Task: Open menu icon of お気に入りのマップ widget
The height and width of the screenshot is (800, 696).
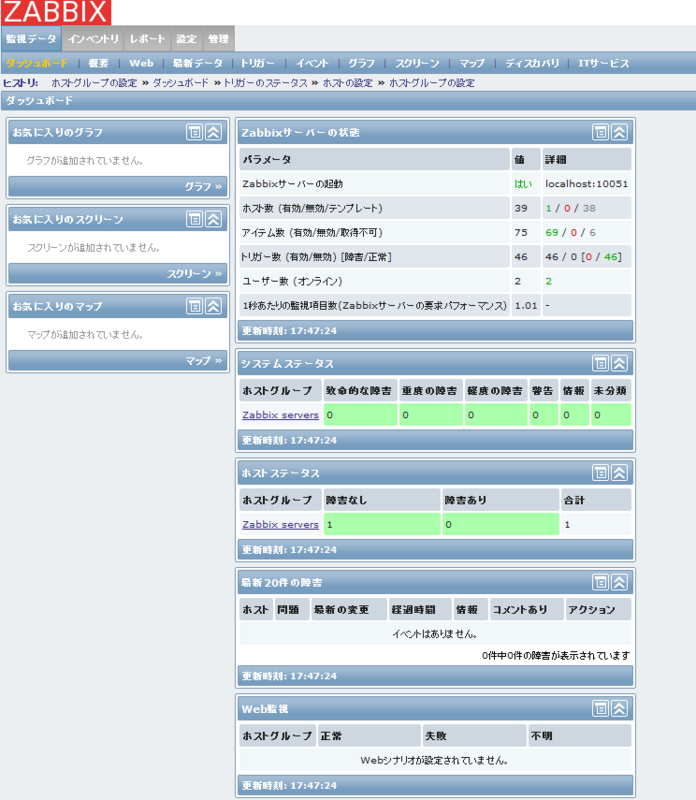Action: (194, 306)
